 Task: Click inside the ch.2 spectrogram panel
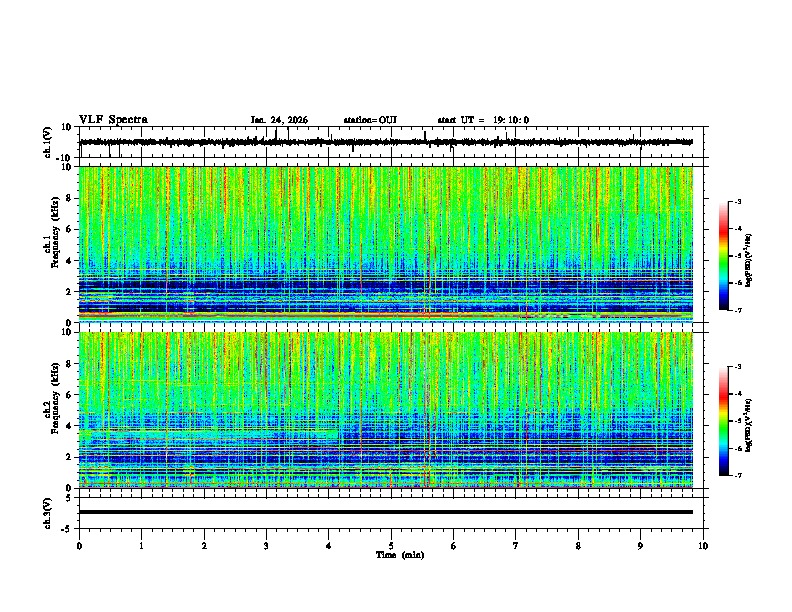pyautogui.click(x=386, y=410)
